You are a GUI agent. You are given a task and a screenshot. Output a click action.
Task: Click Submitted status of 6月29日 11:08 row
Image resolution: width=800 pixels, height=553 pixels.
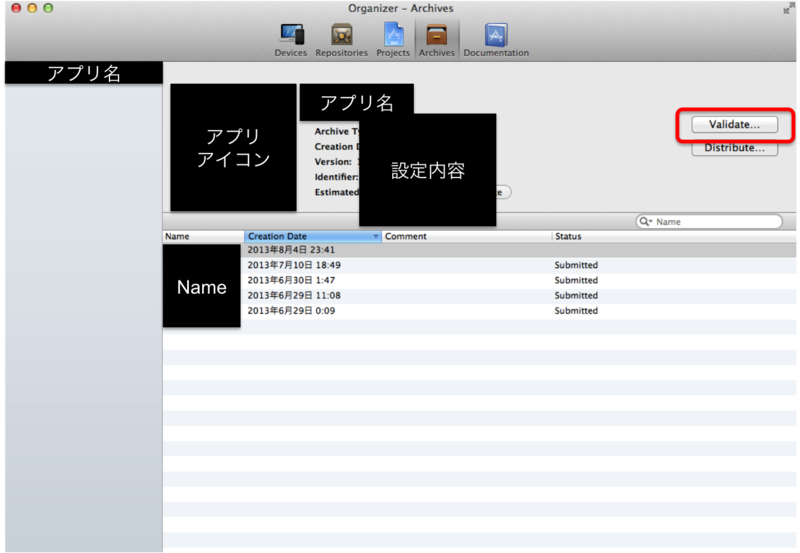pyautogui.click(x=576, y=296)
